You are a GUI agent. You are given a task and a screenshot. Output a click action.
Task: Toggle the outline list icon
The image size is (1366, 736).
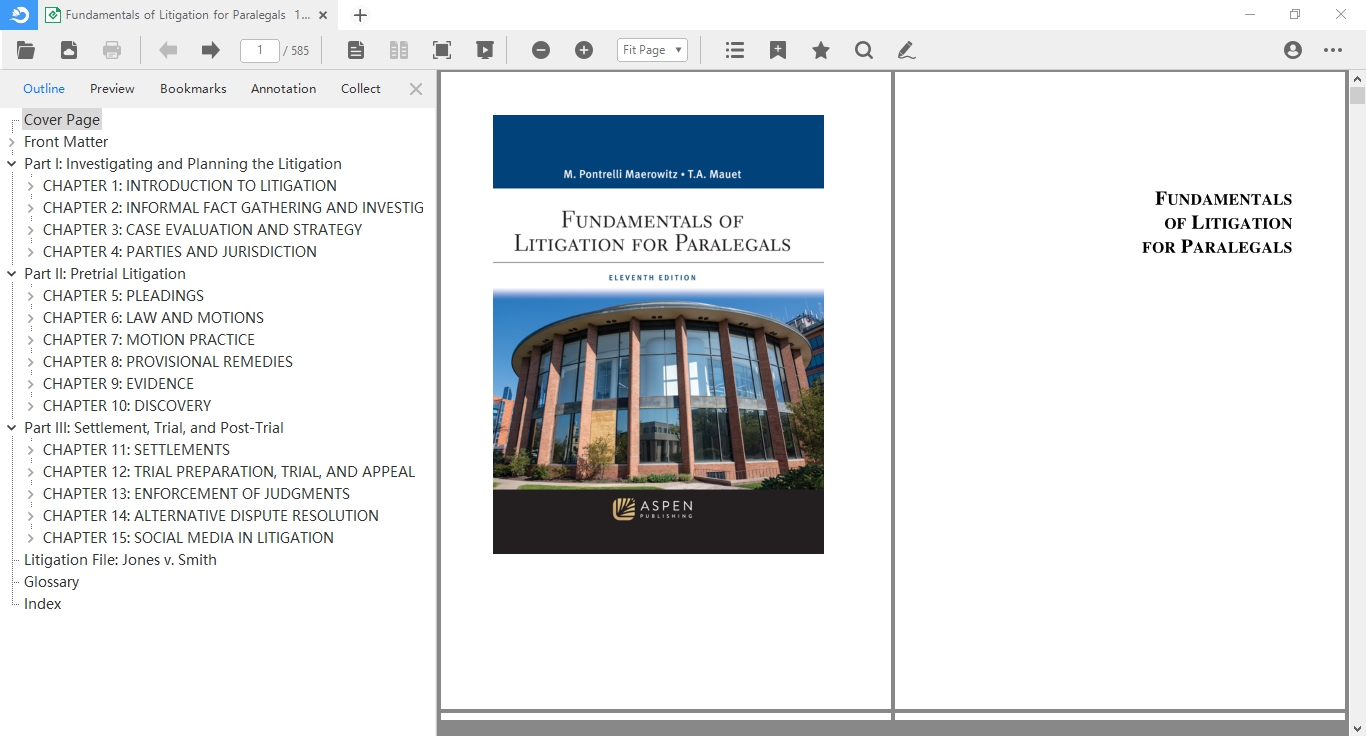(x=735, y=50)
